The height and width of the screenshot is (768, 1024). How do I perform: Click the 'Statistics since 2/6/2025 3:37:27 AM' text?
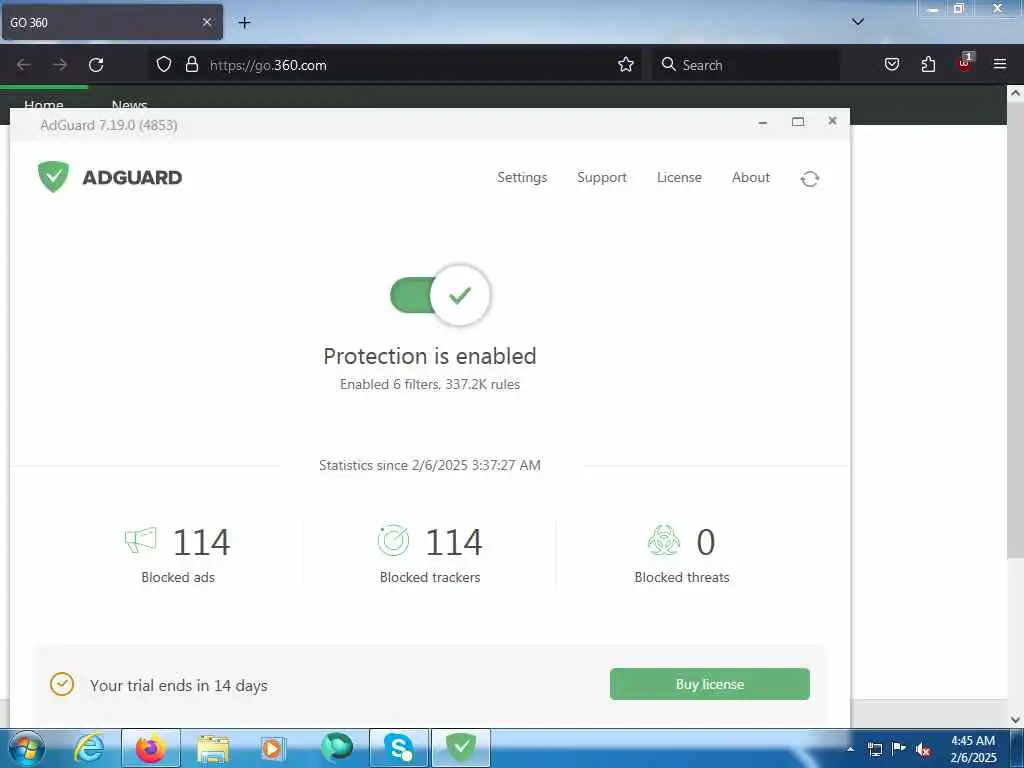pos(430,465)
